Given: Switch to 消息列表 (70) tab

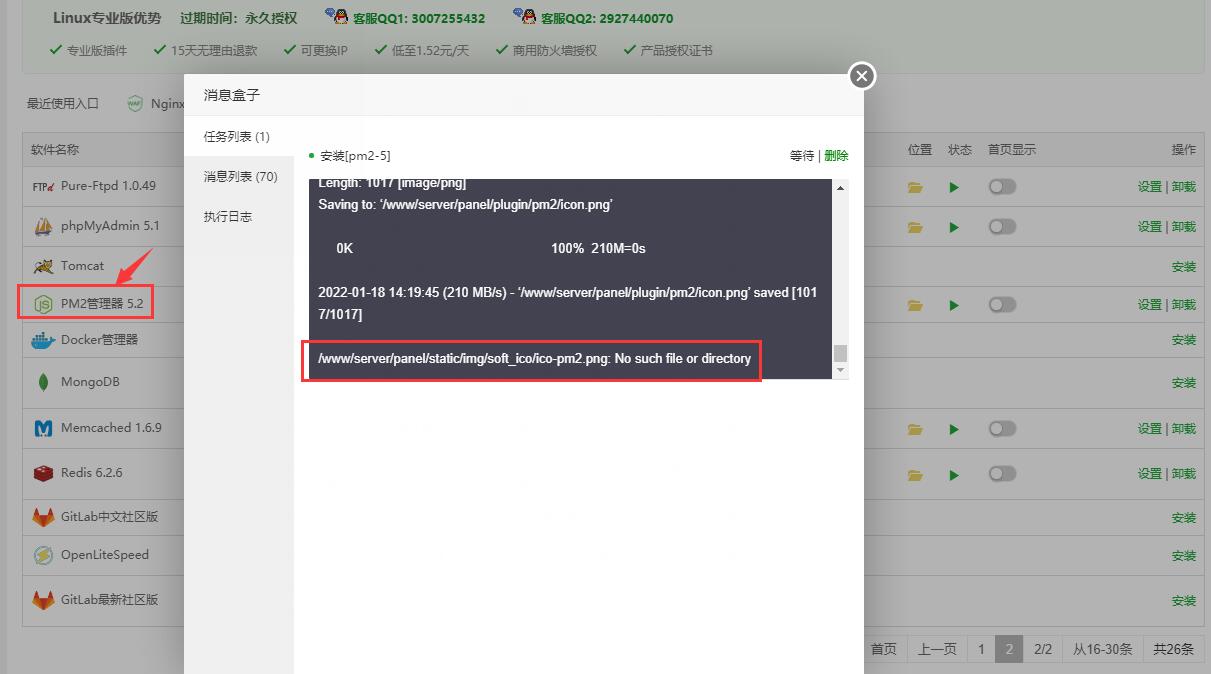Looking at the screenshot, I should [238, 177].
